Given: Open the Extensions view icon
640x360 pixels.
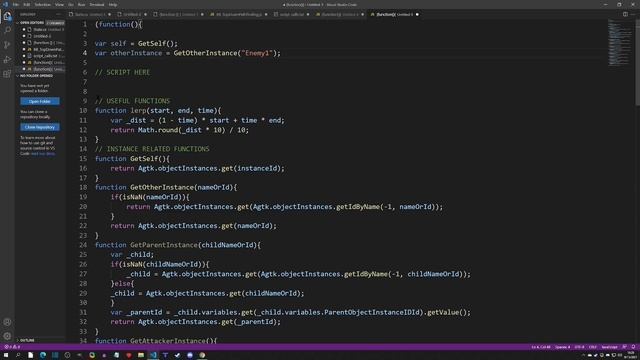Looking at the screenshot, I should coord(7,74).
